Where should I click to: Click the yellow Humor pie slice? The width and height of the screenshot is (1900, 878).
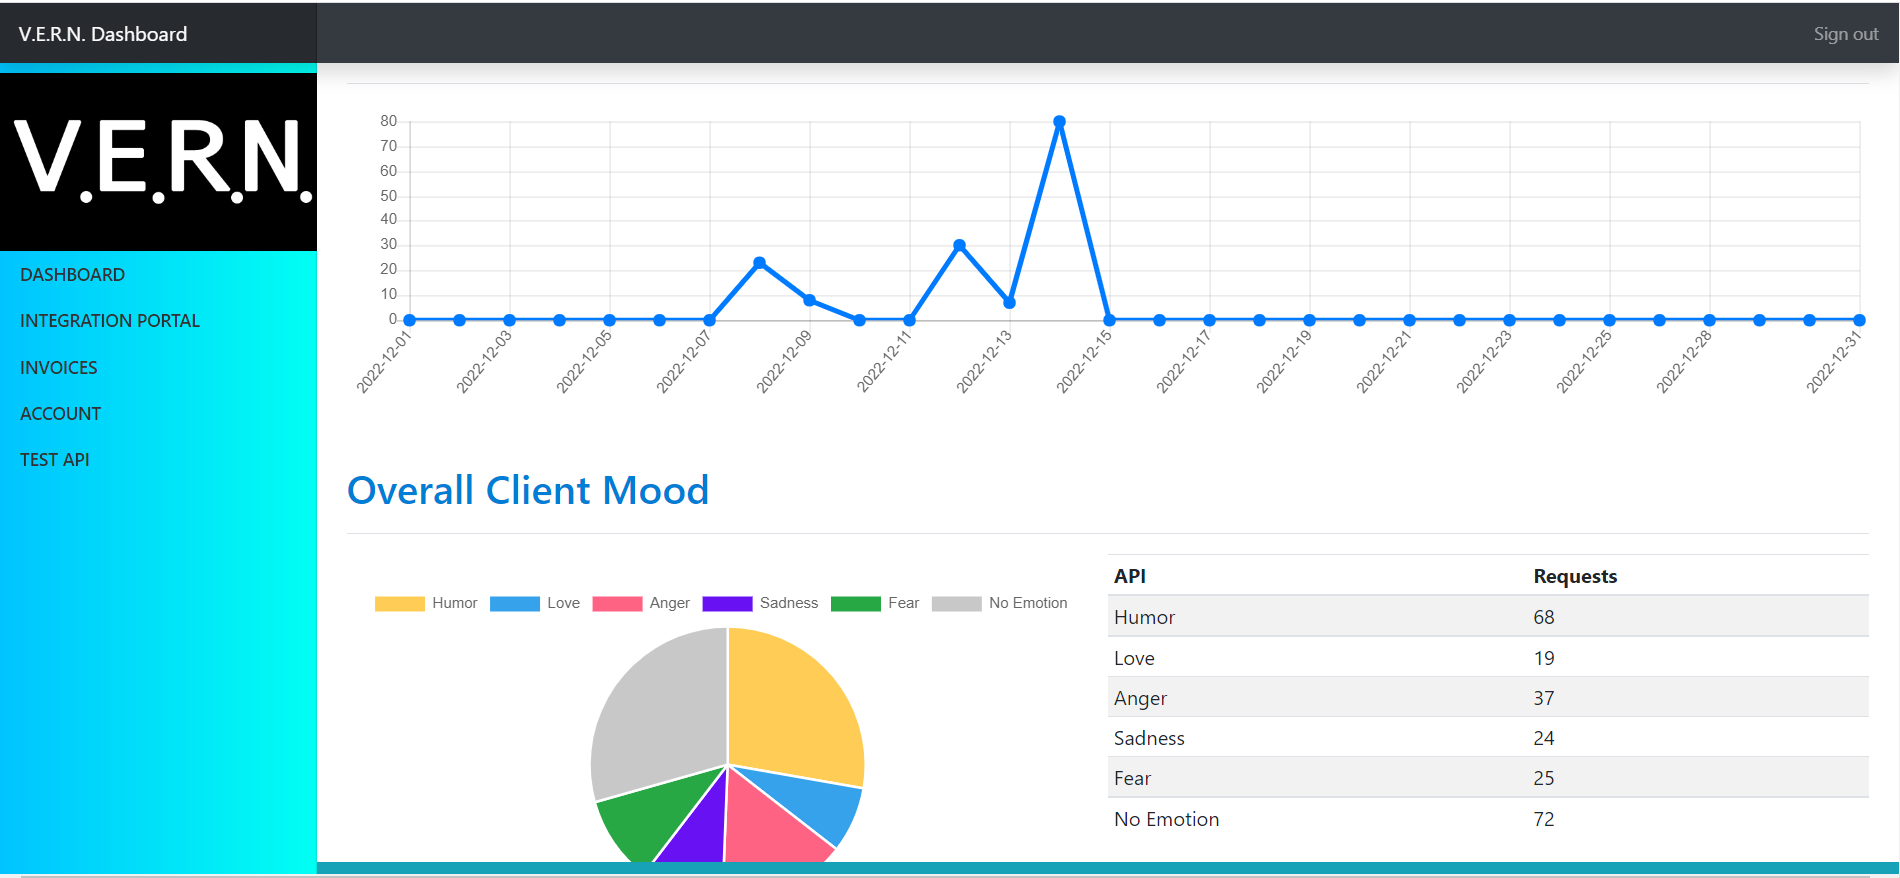[x=790, y=710]
